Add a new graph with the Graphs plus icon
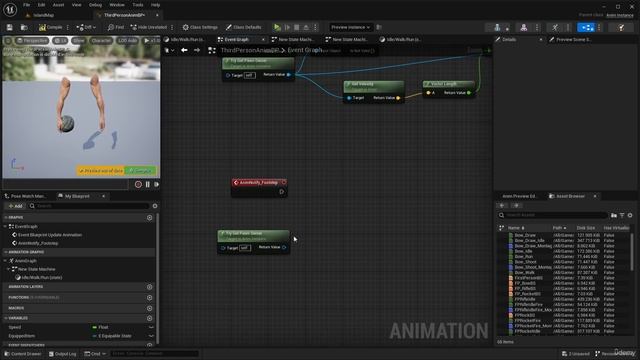The width and height of the screenshot is (640, 360). coord(149,218)
